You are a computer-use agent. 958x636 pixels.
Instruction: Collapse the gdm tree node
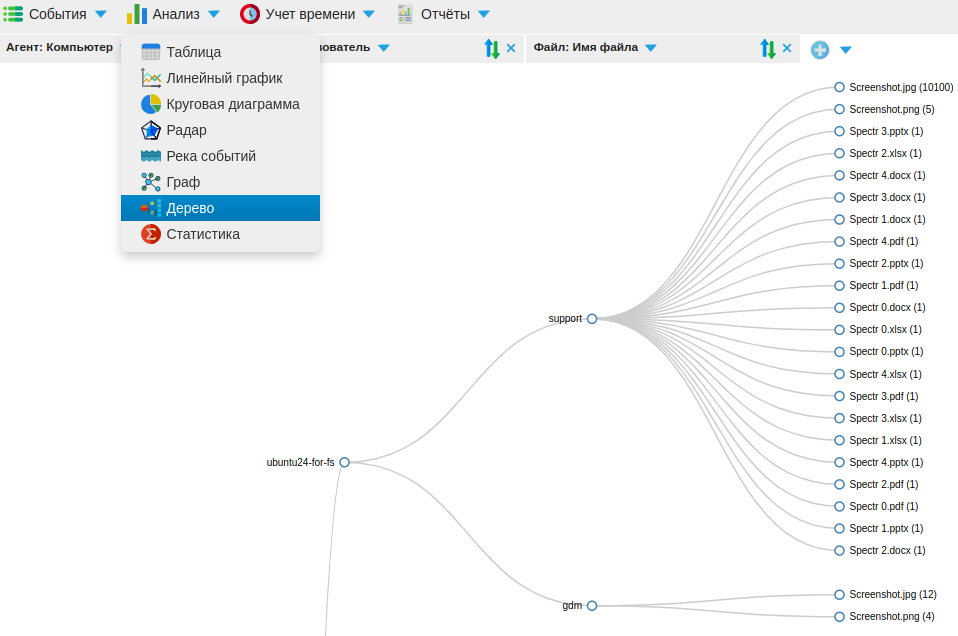(x=592, y=605)
